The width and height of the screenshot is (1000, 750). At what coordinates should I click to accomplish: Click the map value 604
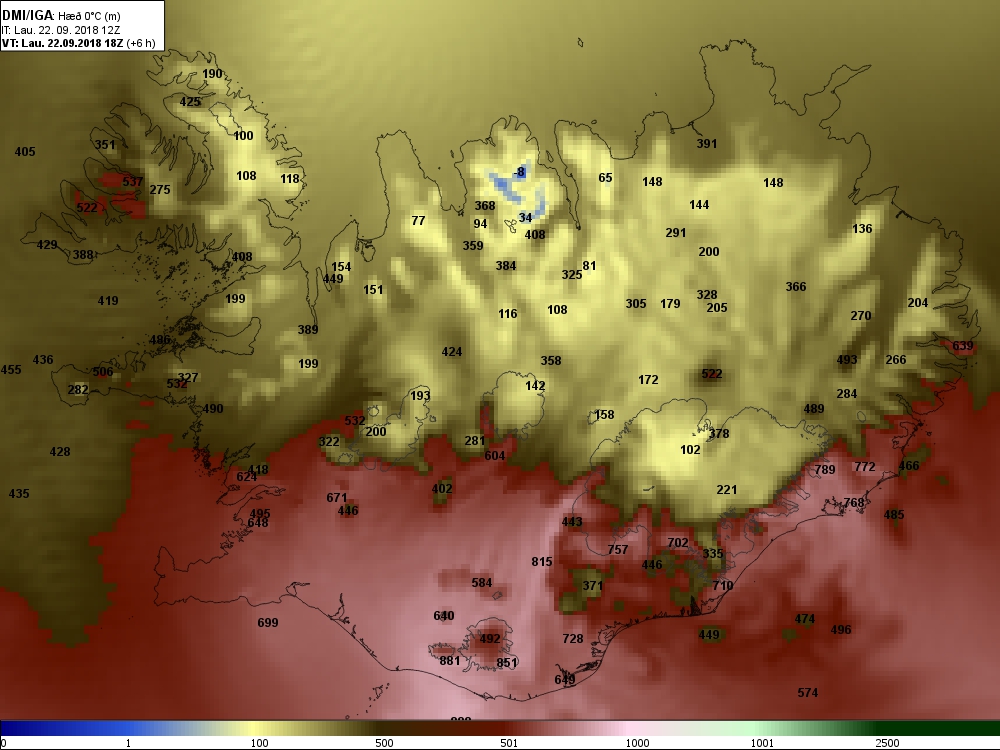pyautogui.click(x=494, y=455)
